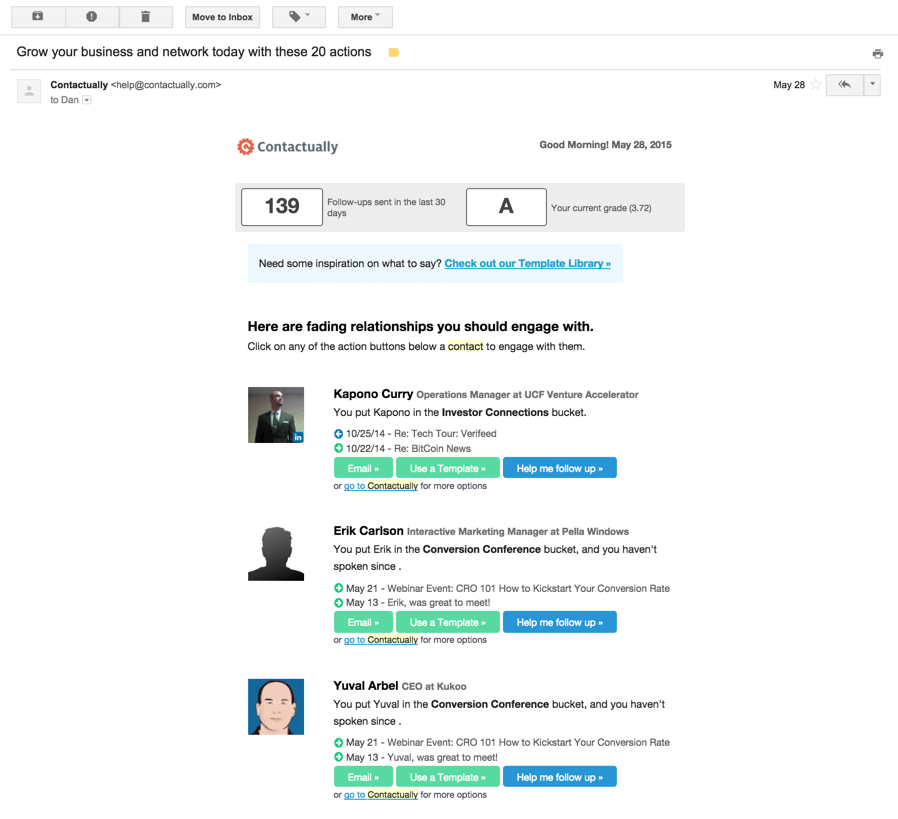Click Help me follow up for Yuval

(x=560, y=777)
